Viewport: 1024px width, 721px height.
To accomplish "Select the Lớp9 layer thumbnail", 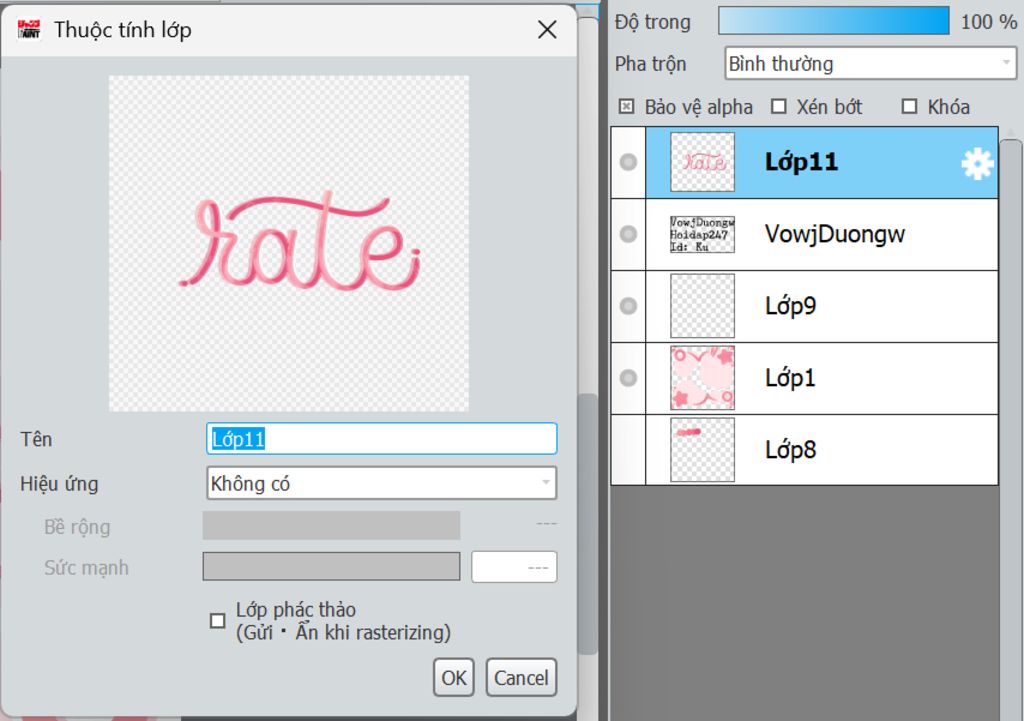I will click(x=703, y=306).
